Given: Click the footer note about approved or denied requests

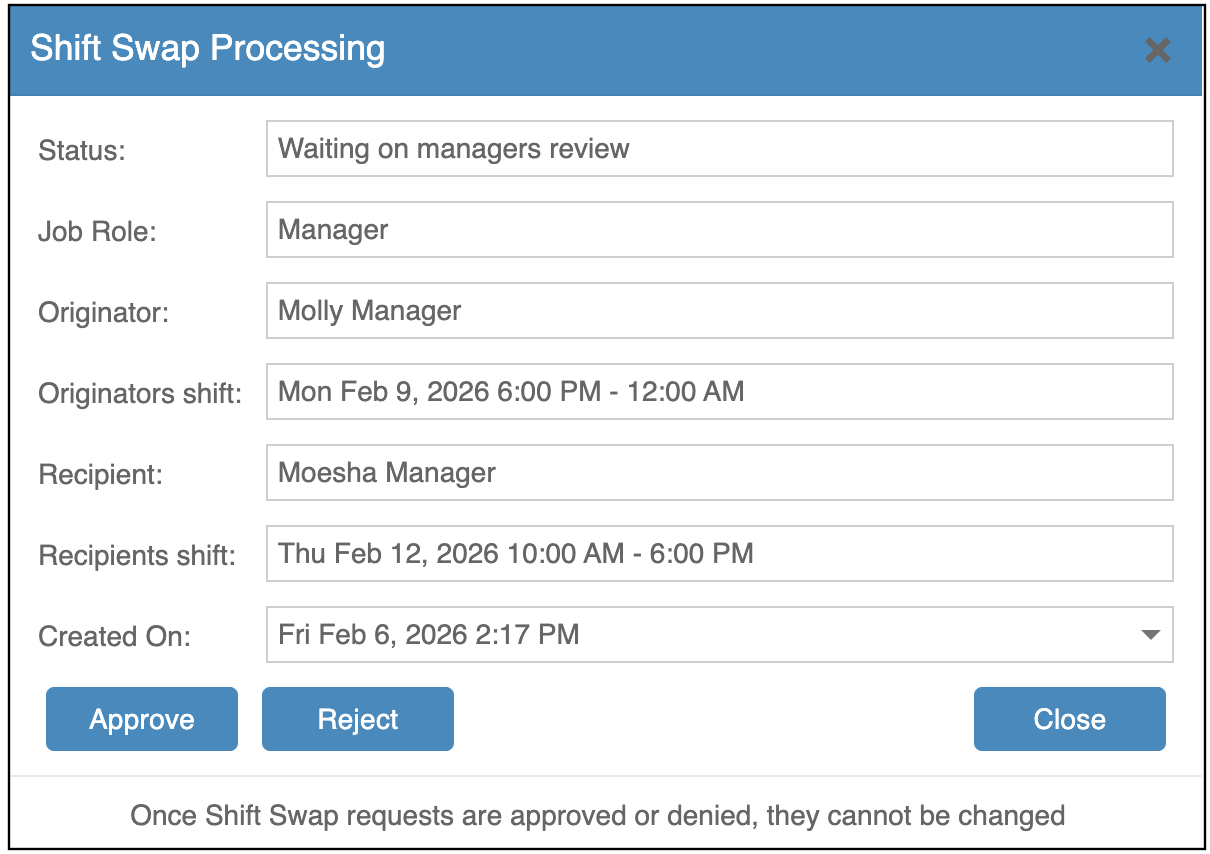Looking at the screenshot, I should 597,816.
